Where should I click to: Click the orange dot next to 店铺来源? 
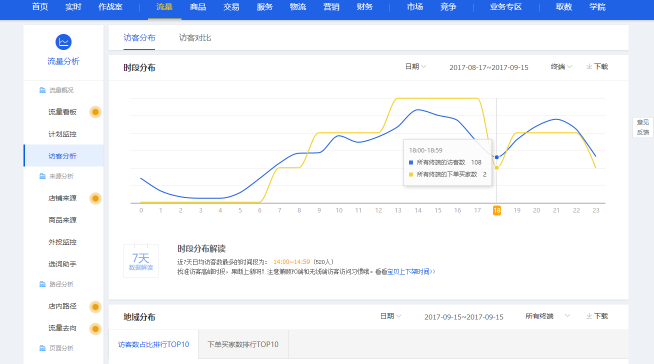pyautogui.click(x=95, y=198)
